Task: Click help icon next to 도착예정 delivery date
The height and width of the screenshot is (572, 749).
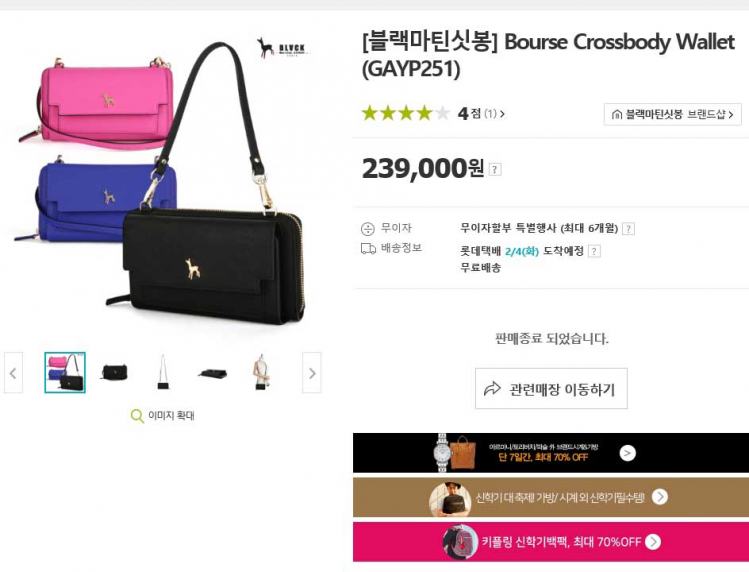Action: 594,251
